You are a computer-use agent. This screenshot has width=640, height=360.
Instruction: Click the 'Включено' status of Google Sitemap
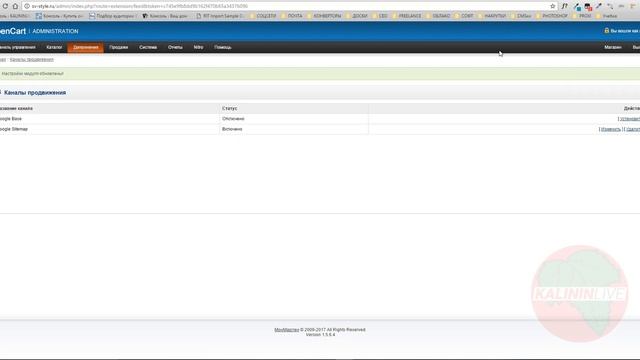(232, 129)
